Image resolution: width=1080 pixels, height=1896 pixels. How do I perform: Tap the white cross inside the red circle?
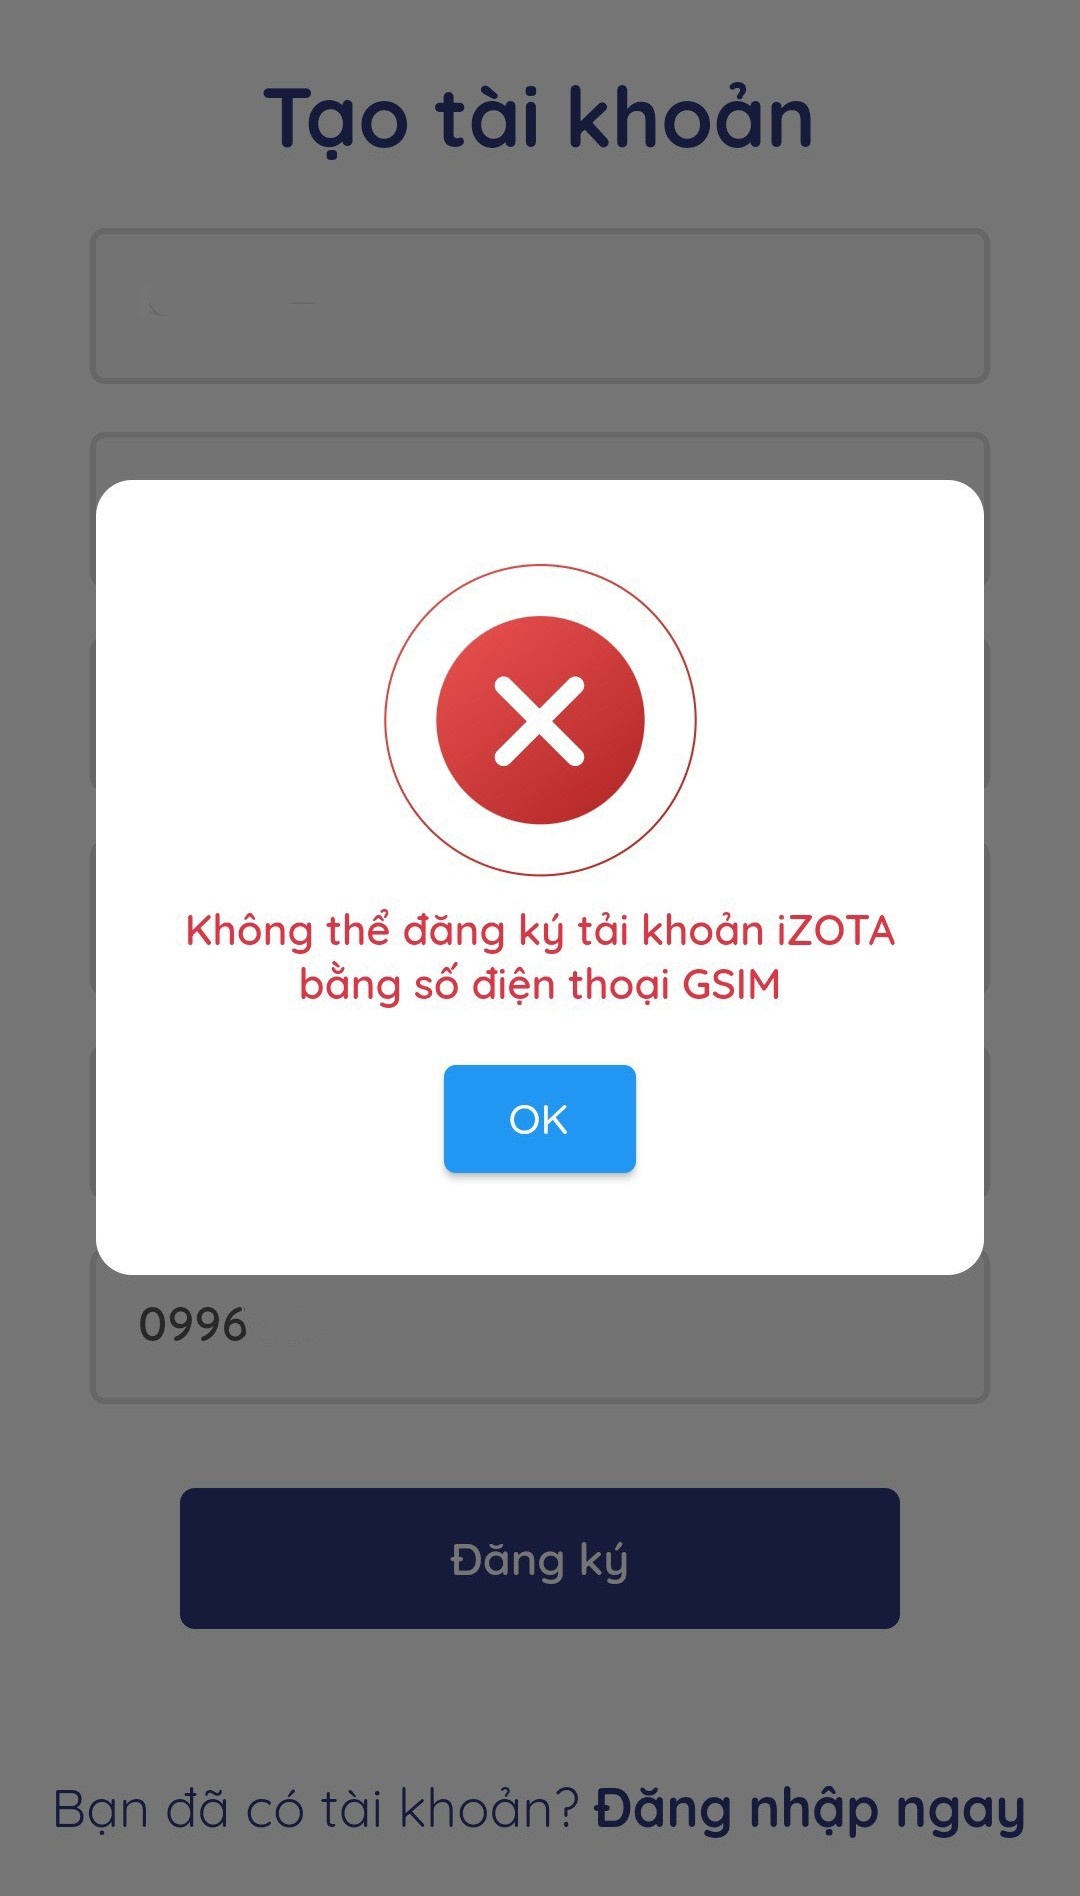click(540, 721)
